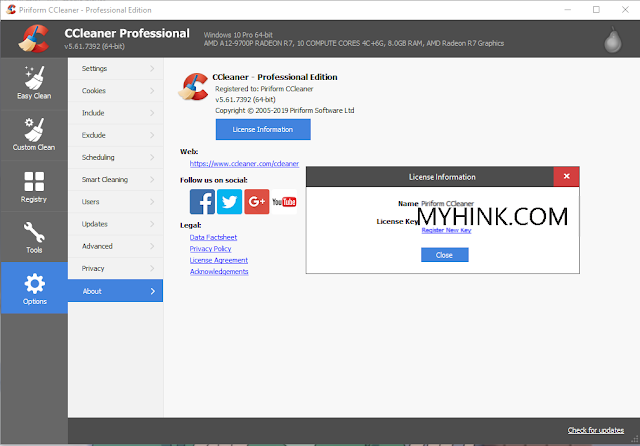Select the About options page
Image resolution: width=640 pixels, height=446 pixels.
(116, 291)
